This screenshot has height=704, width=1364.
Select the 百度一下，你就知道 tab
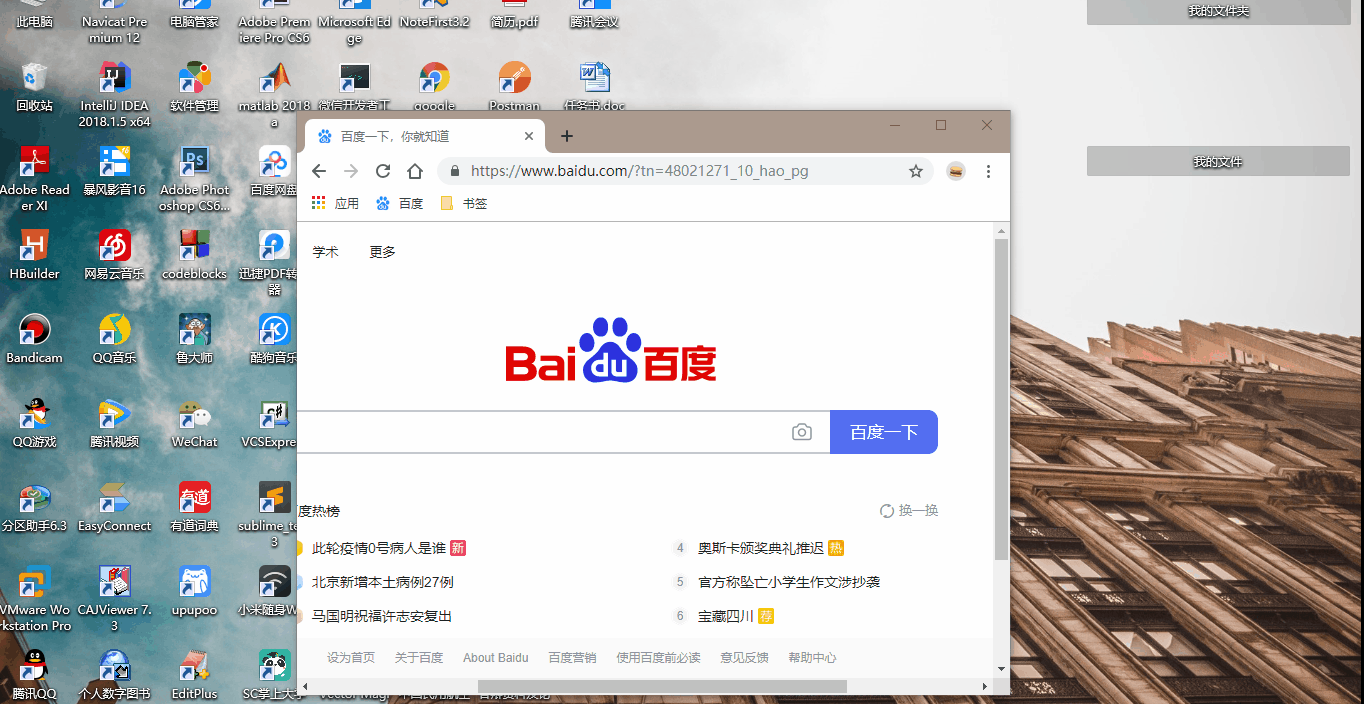pos(424,136)
